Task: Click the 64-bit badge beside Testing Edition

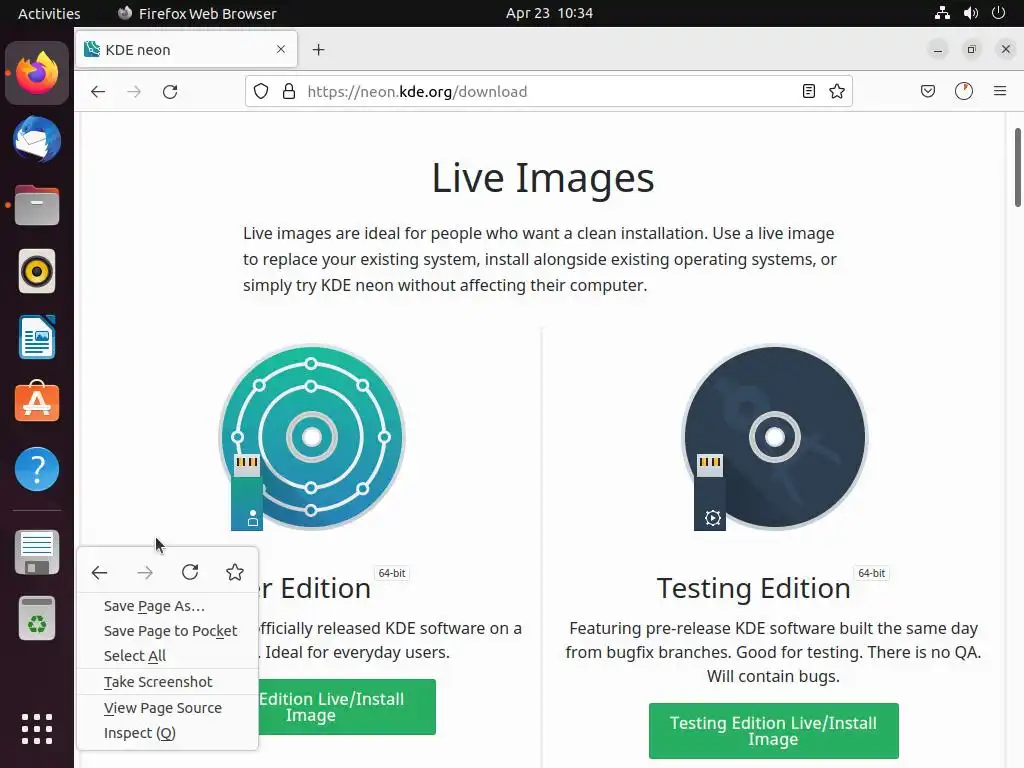Action: (x=871, y=573)
